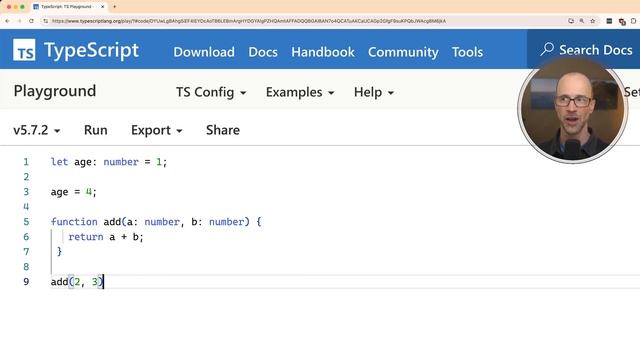Expand the Examples dropdown

pyautogui.click(x=300, y=92)
